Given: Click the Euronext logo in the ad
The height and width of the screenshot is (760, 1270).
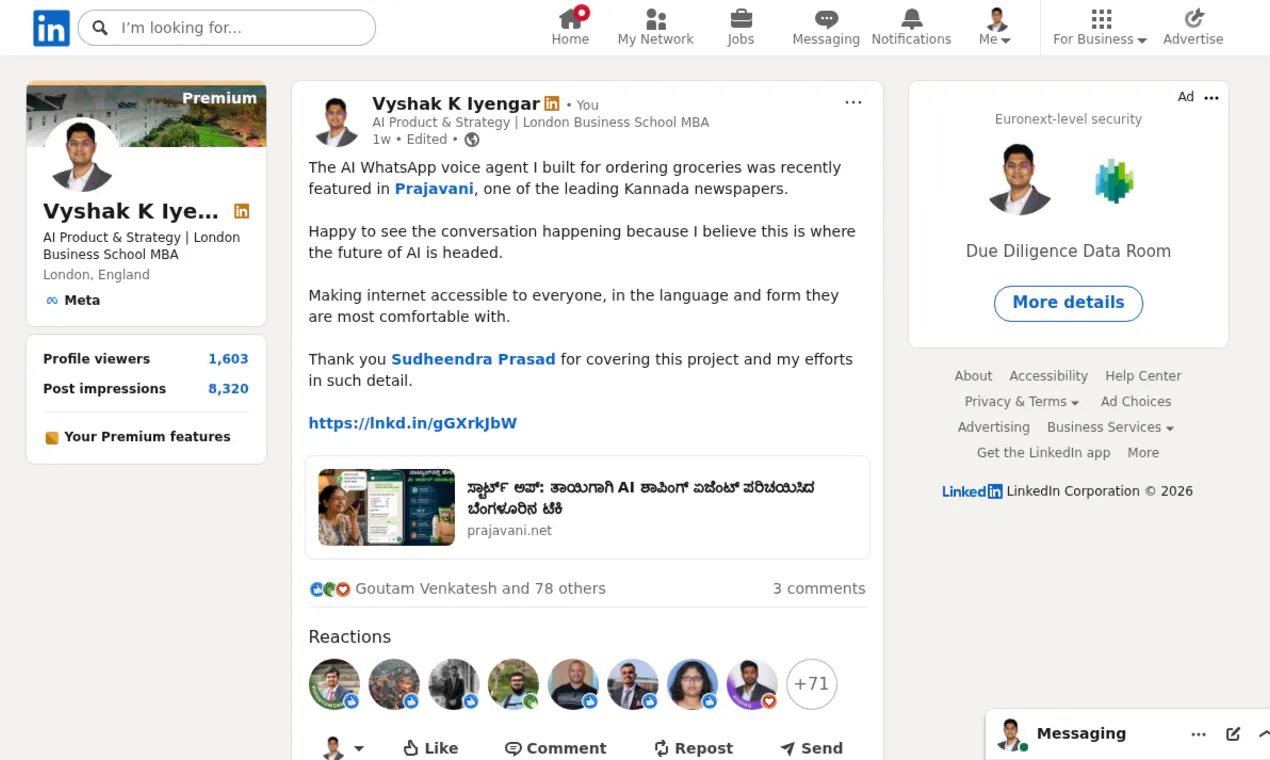Looking at the screenshot, I should (1114, 181).
